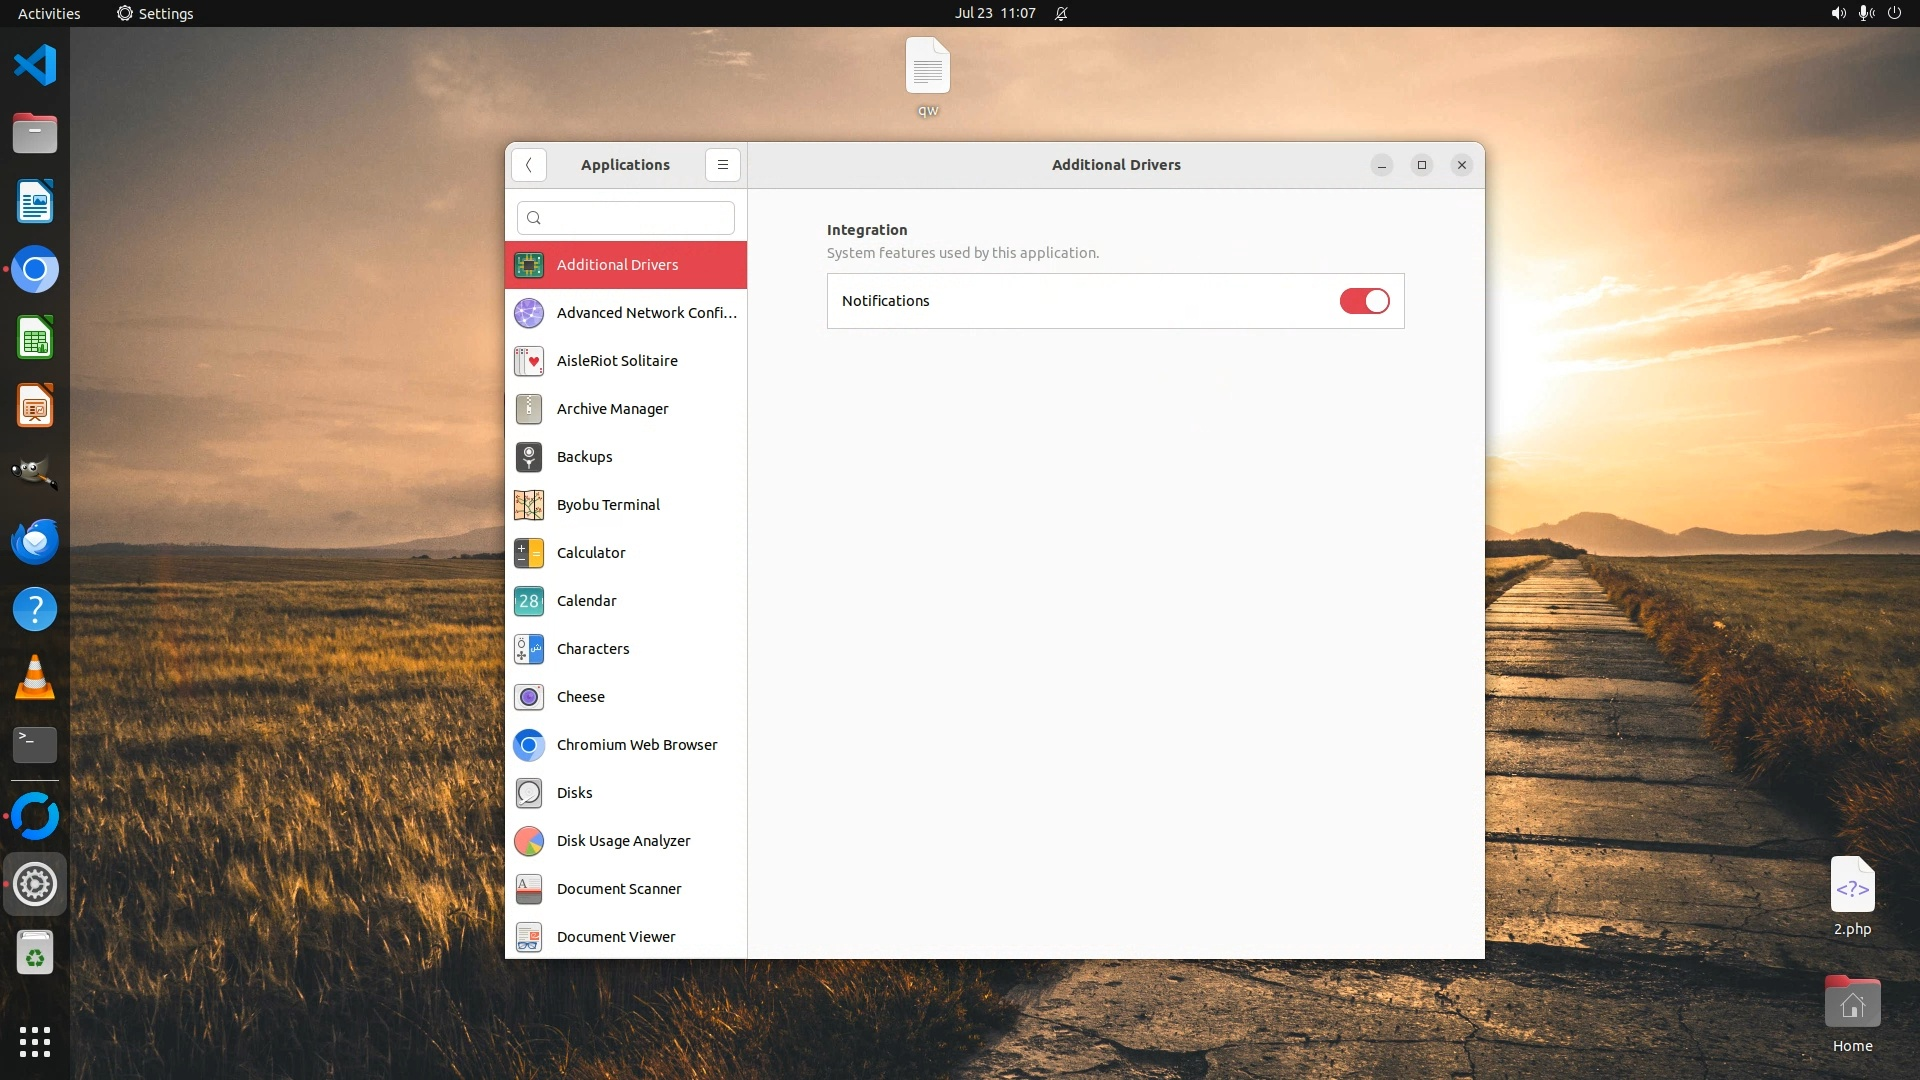Click the applications search field
1920x1080 pixels.
(x=626, y=218)
